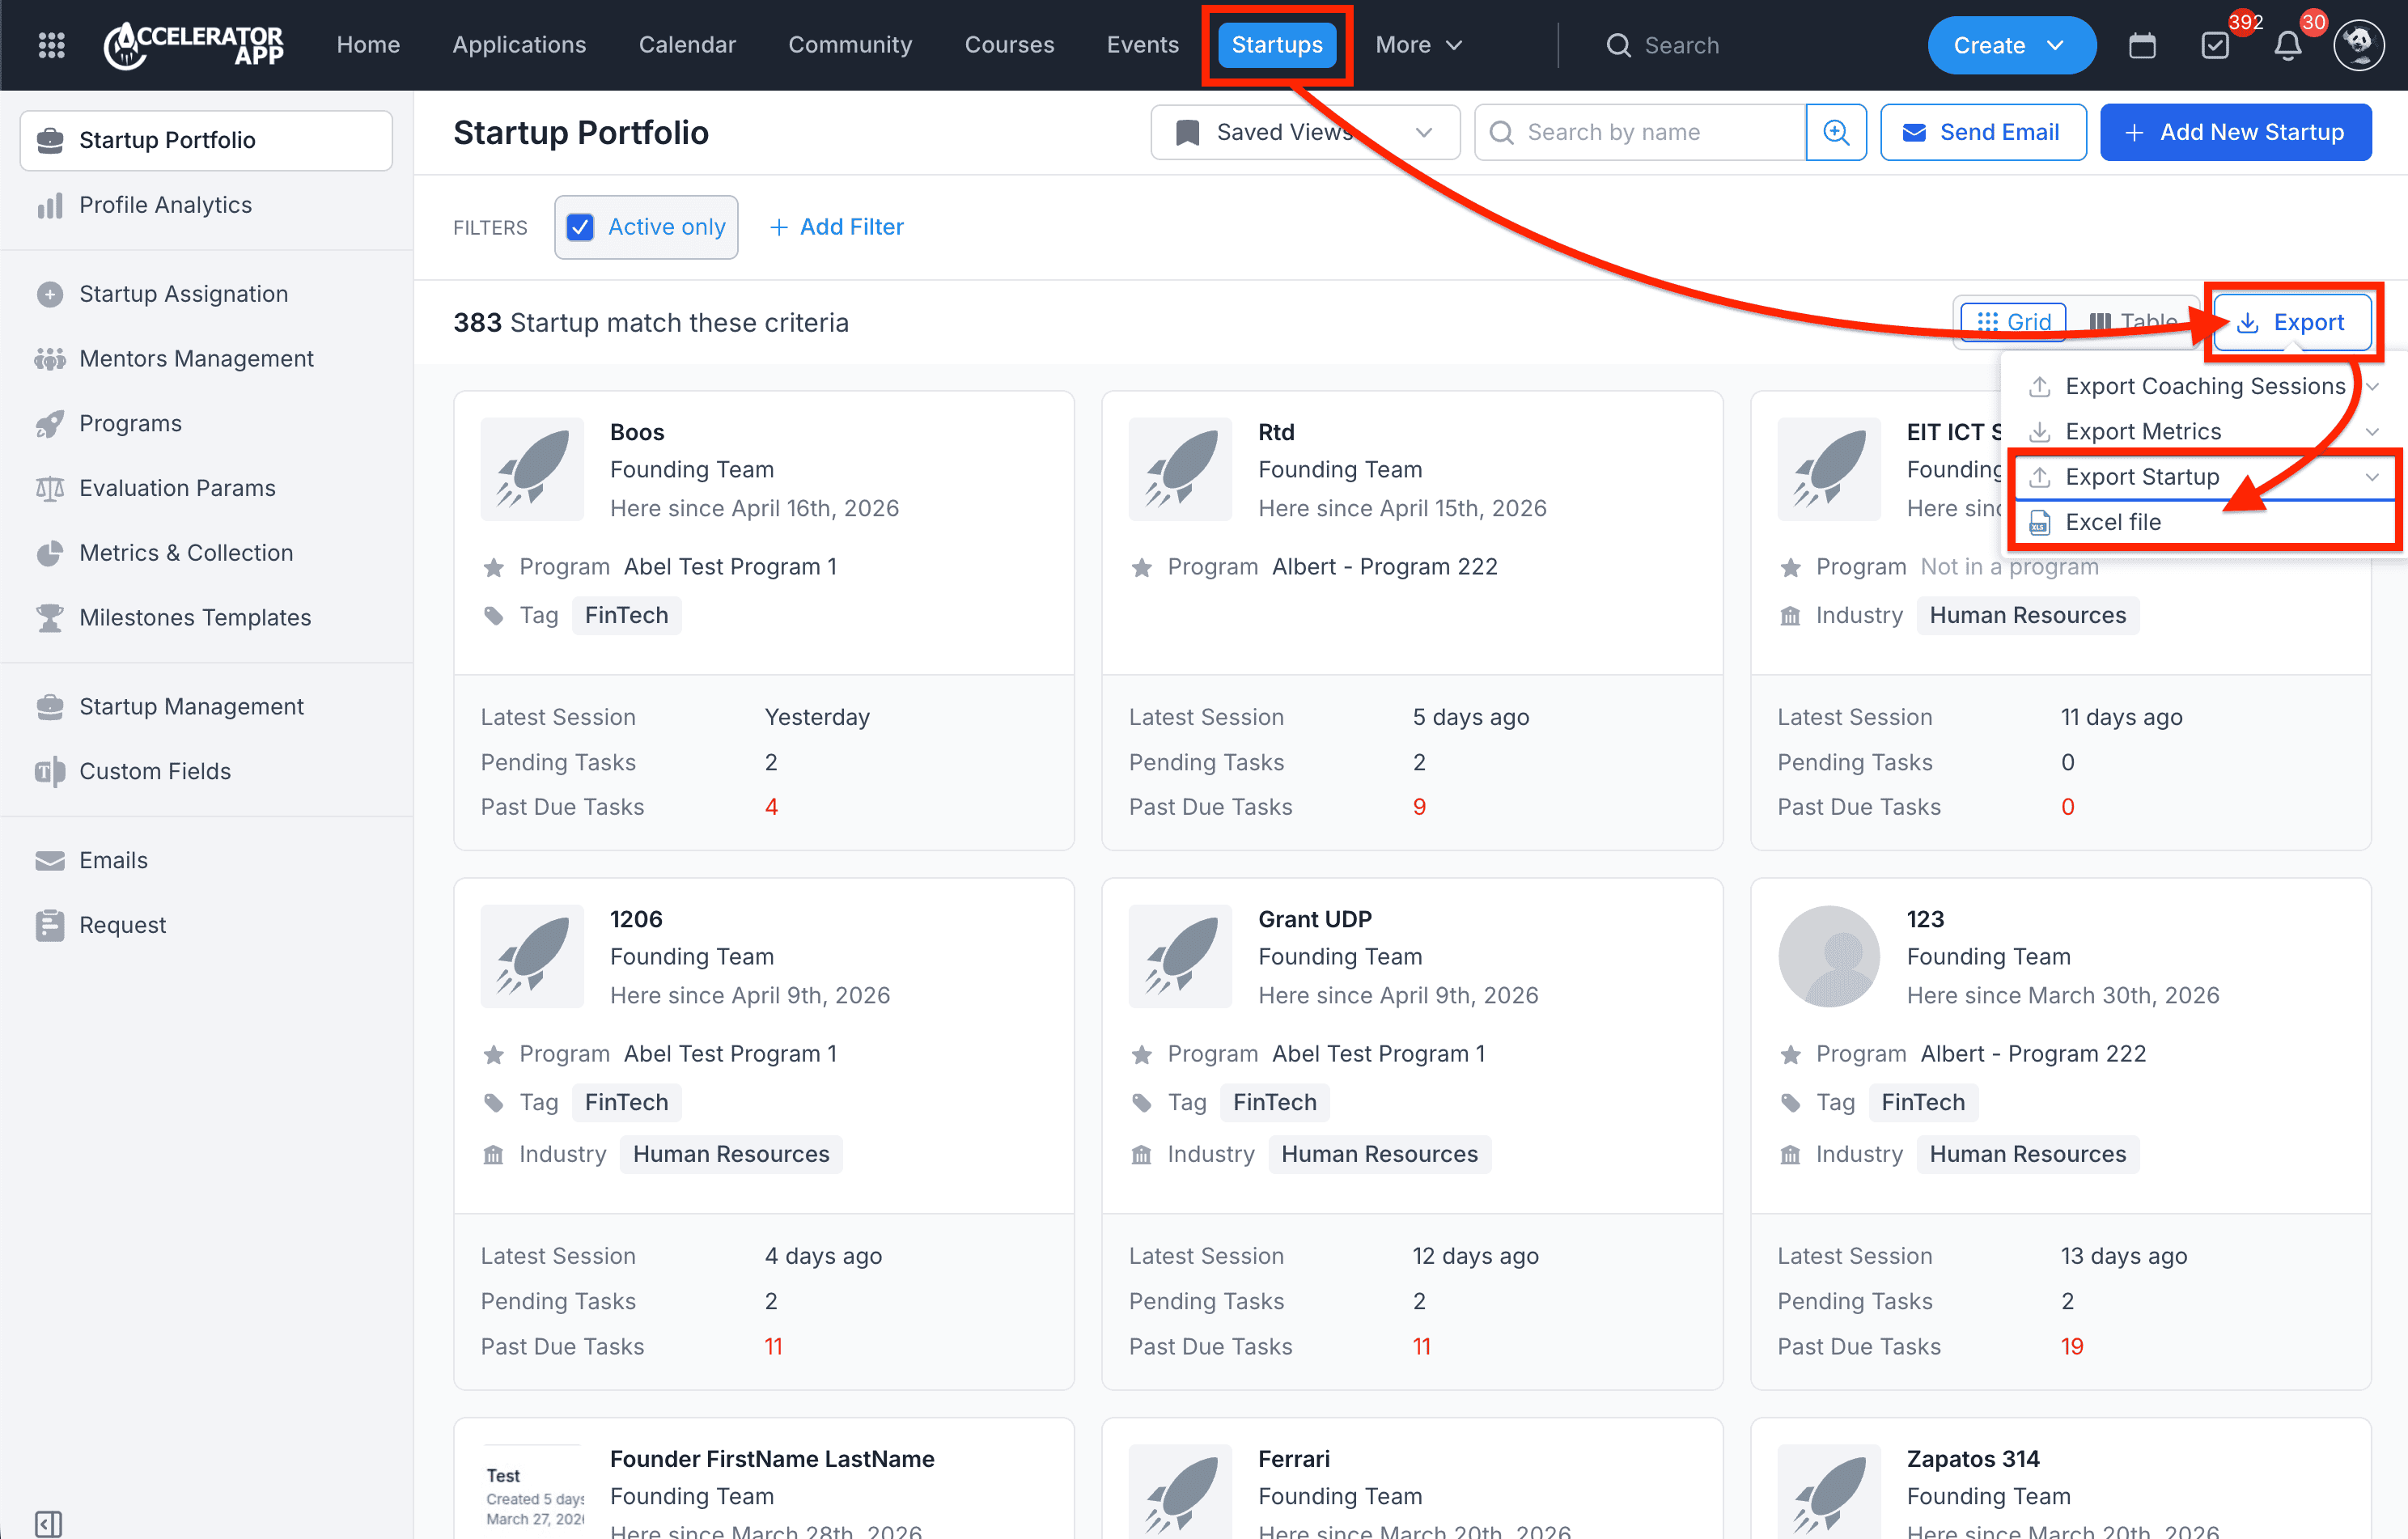Open the tasks checklist icon with 392 badge

(2215, 45)
